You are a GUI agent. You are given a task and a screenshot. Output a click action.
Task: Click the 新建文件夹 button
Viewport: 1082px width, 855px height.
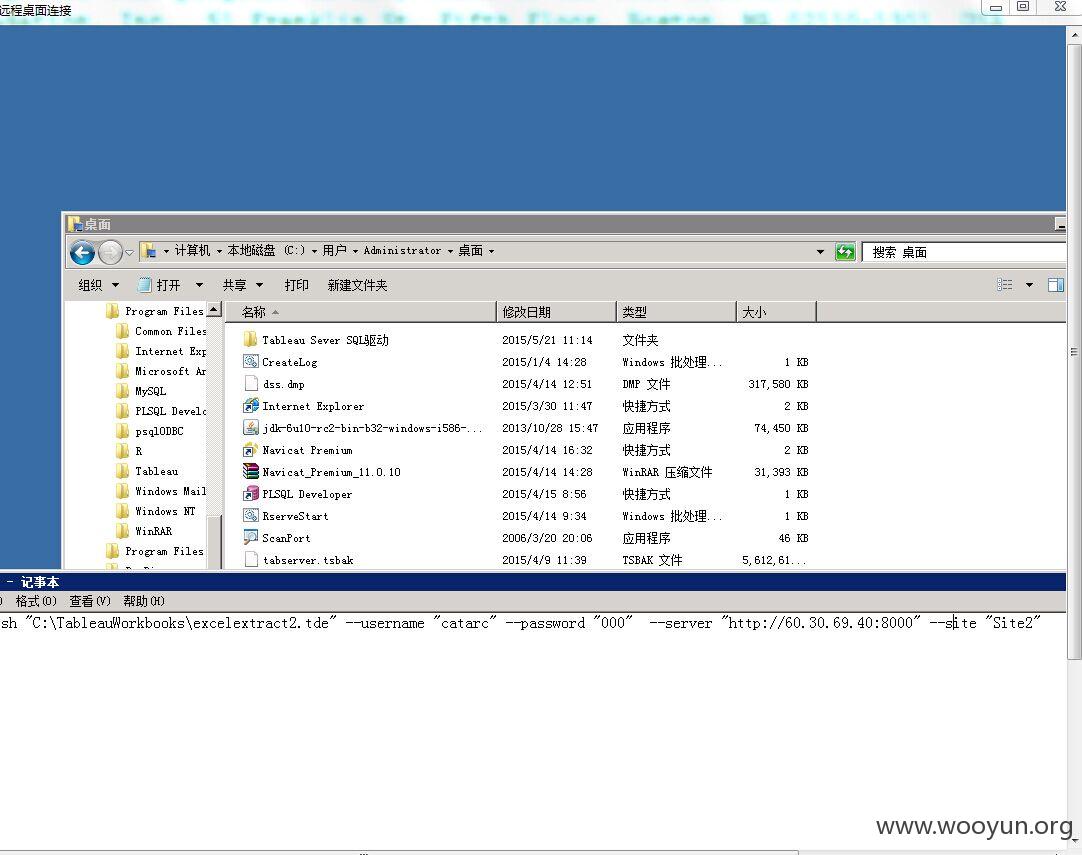click(357, 285)
